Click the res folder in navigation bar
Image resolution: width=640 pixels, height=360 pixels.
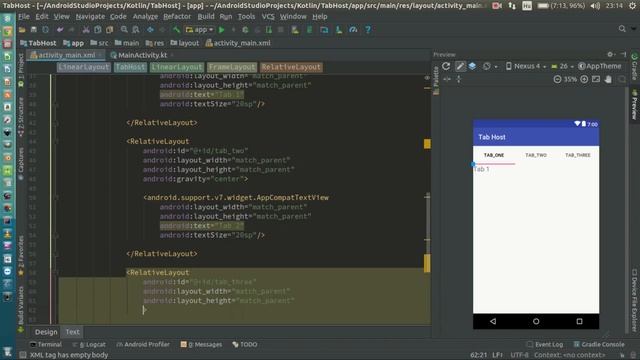click(155, 43)
